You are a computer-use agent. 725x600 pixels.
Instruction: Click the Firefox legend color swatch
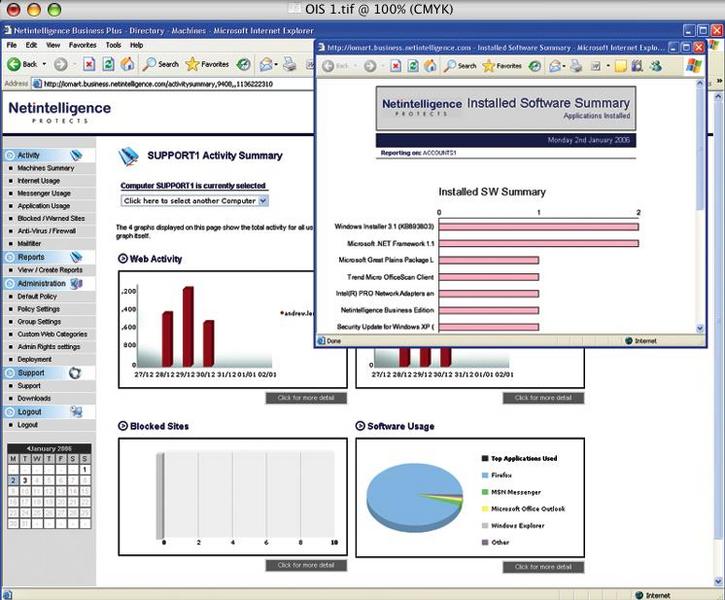[x=485, y=475]
